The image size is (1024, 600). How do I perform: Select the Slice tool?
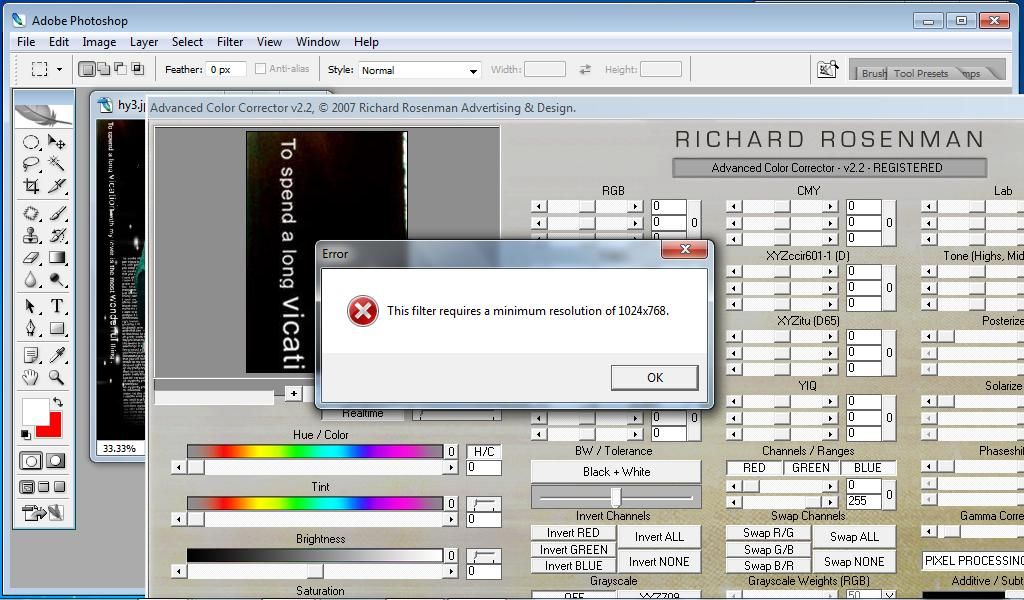click(x=57, y=186)
